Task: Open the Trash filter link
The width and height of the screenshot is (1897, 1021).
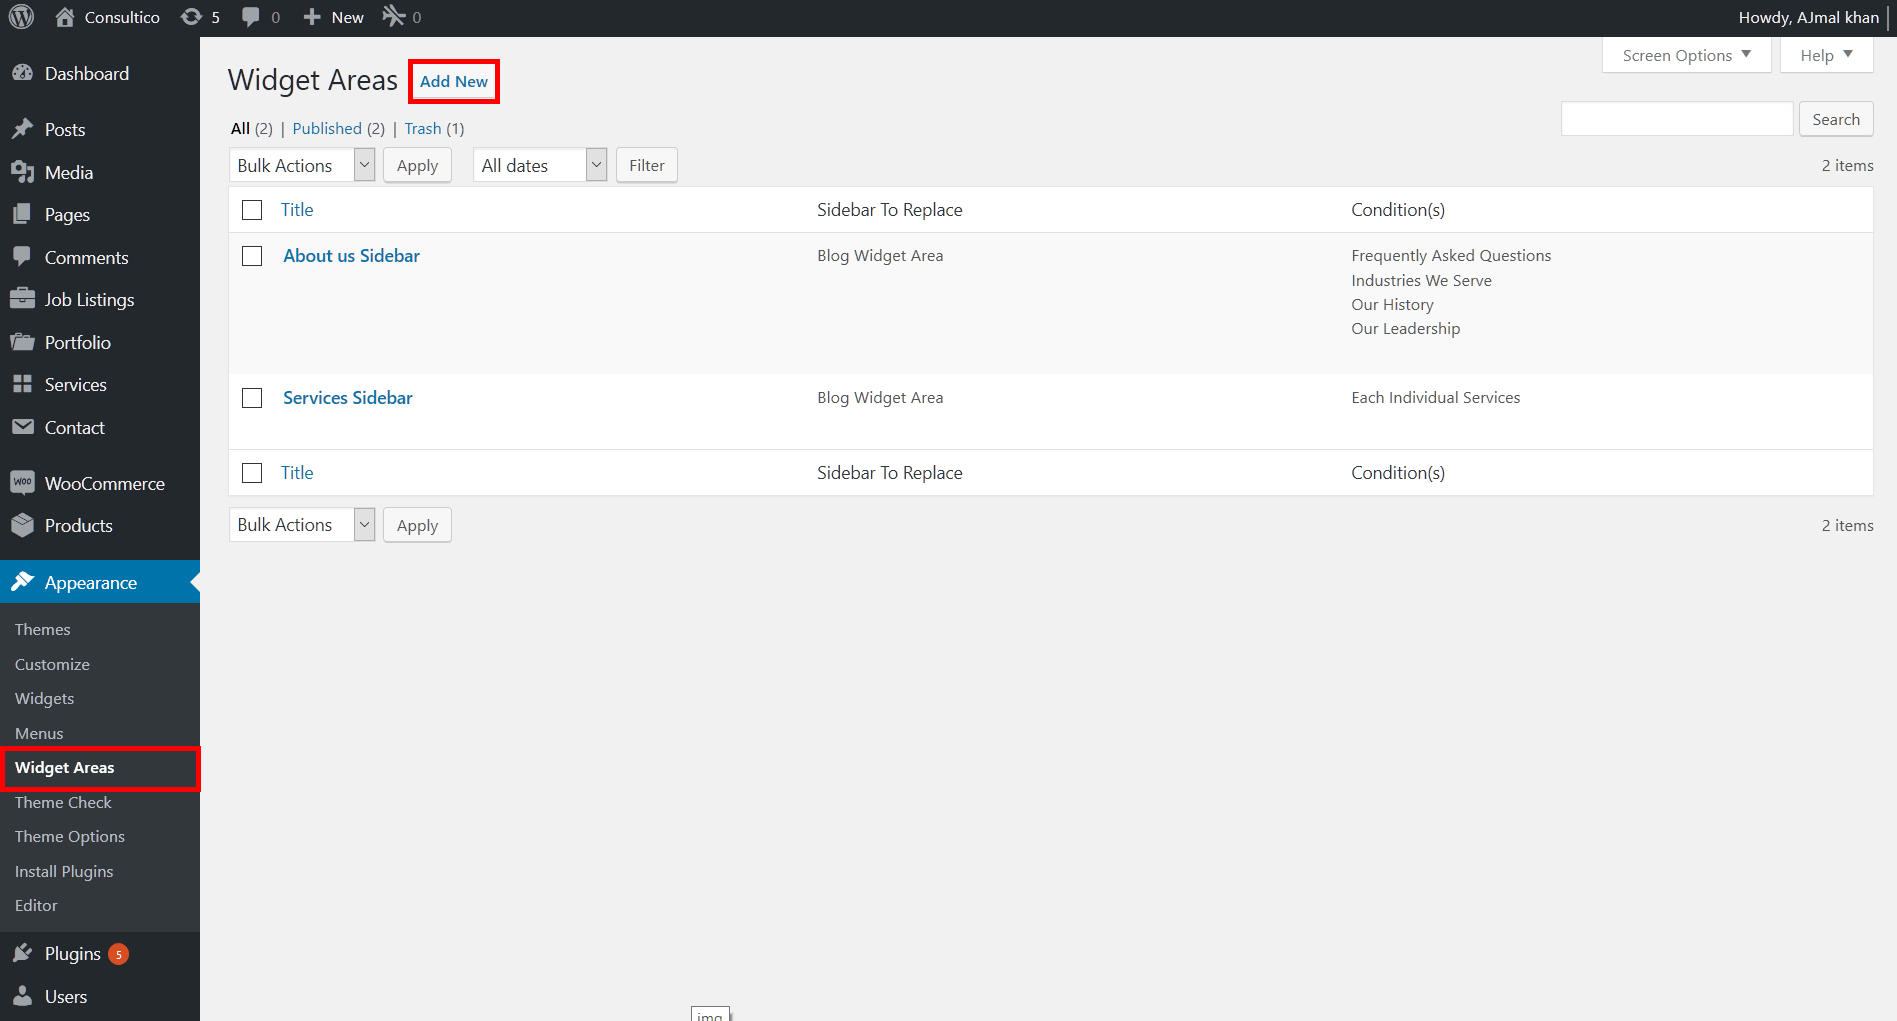Action: (x=422, y=128)
